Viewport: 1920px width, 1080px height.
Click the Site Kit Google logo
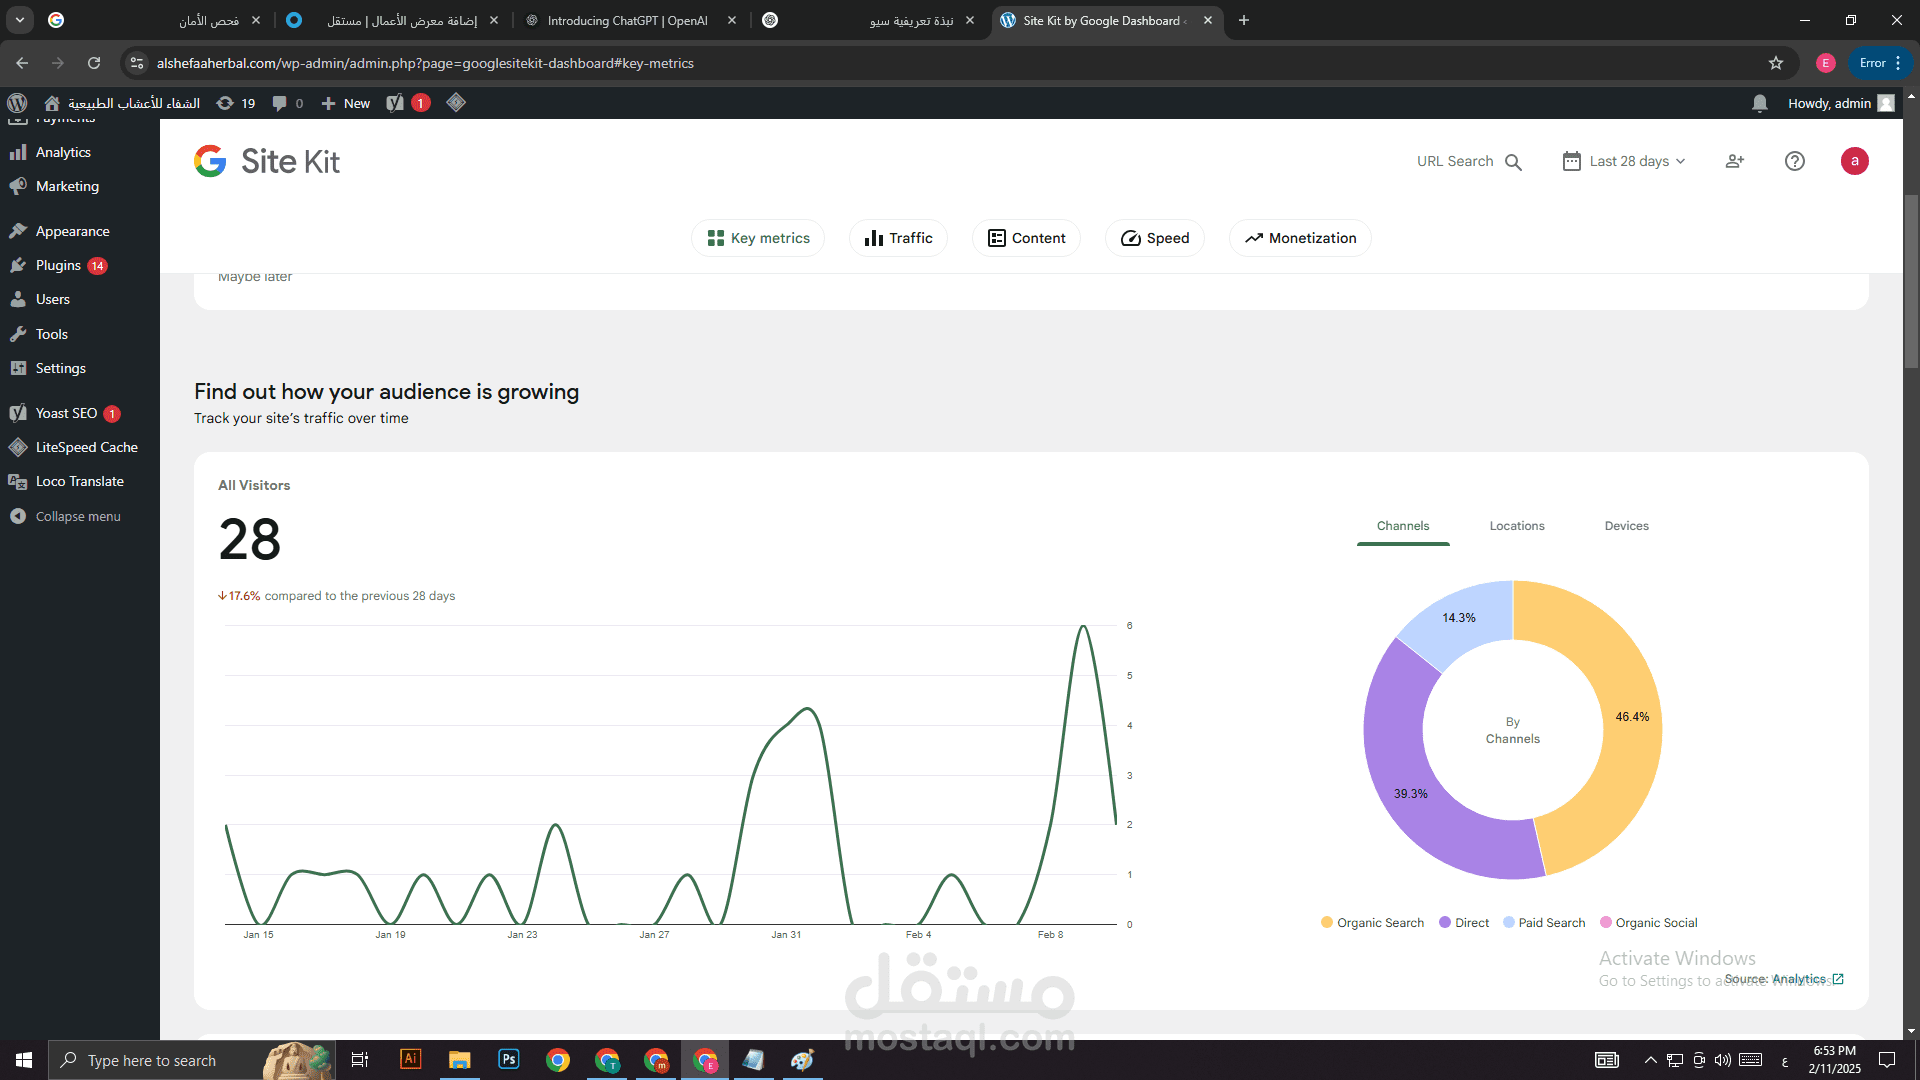click(210, 161)
